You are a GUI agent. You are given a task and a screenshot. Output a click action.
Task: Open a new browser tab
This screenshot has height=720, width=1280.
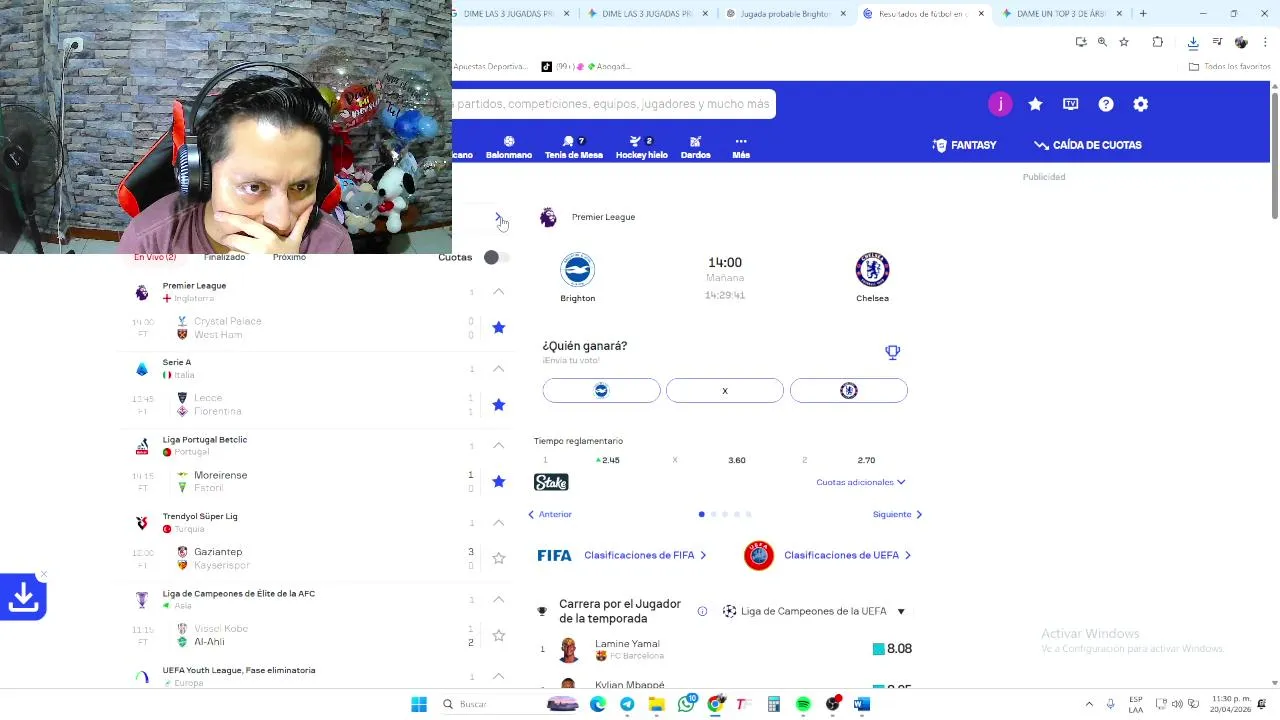1143,14
